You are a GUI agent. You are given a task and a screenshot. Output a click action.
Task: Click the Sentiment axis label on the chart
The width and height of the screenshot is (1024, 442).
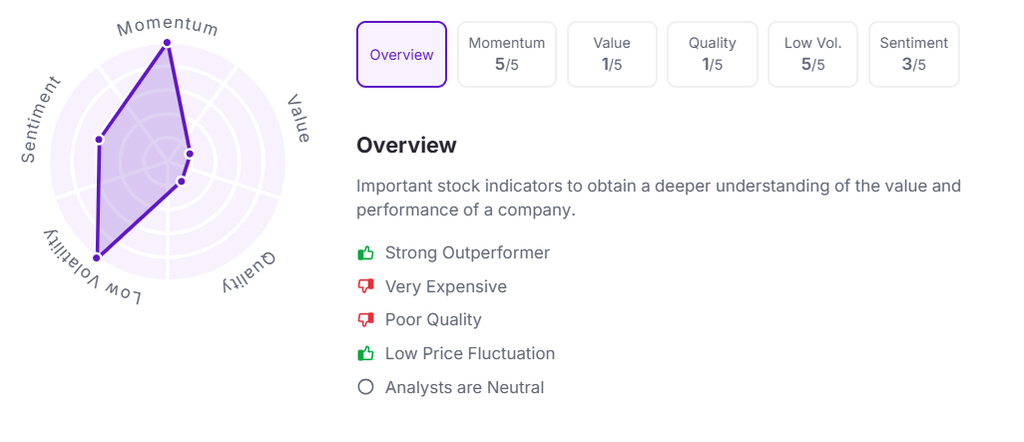pos(42,120)
